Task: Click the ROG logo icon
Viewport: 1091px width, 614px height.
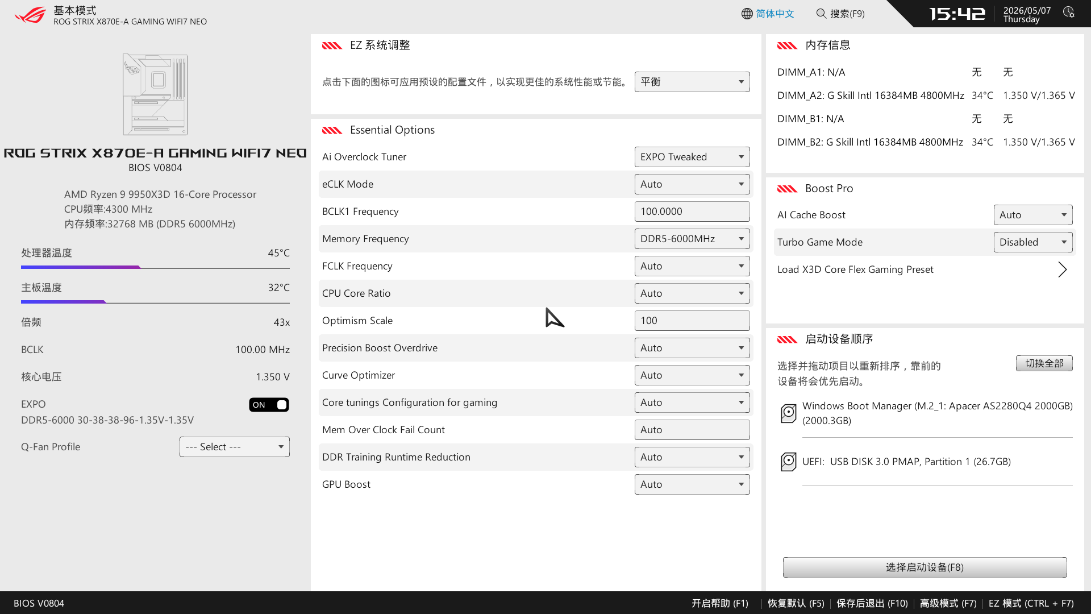Action: (31, 15)
